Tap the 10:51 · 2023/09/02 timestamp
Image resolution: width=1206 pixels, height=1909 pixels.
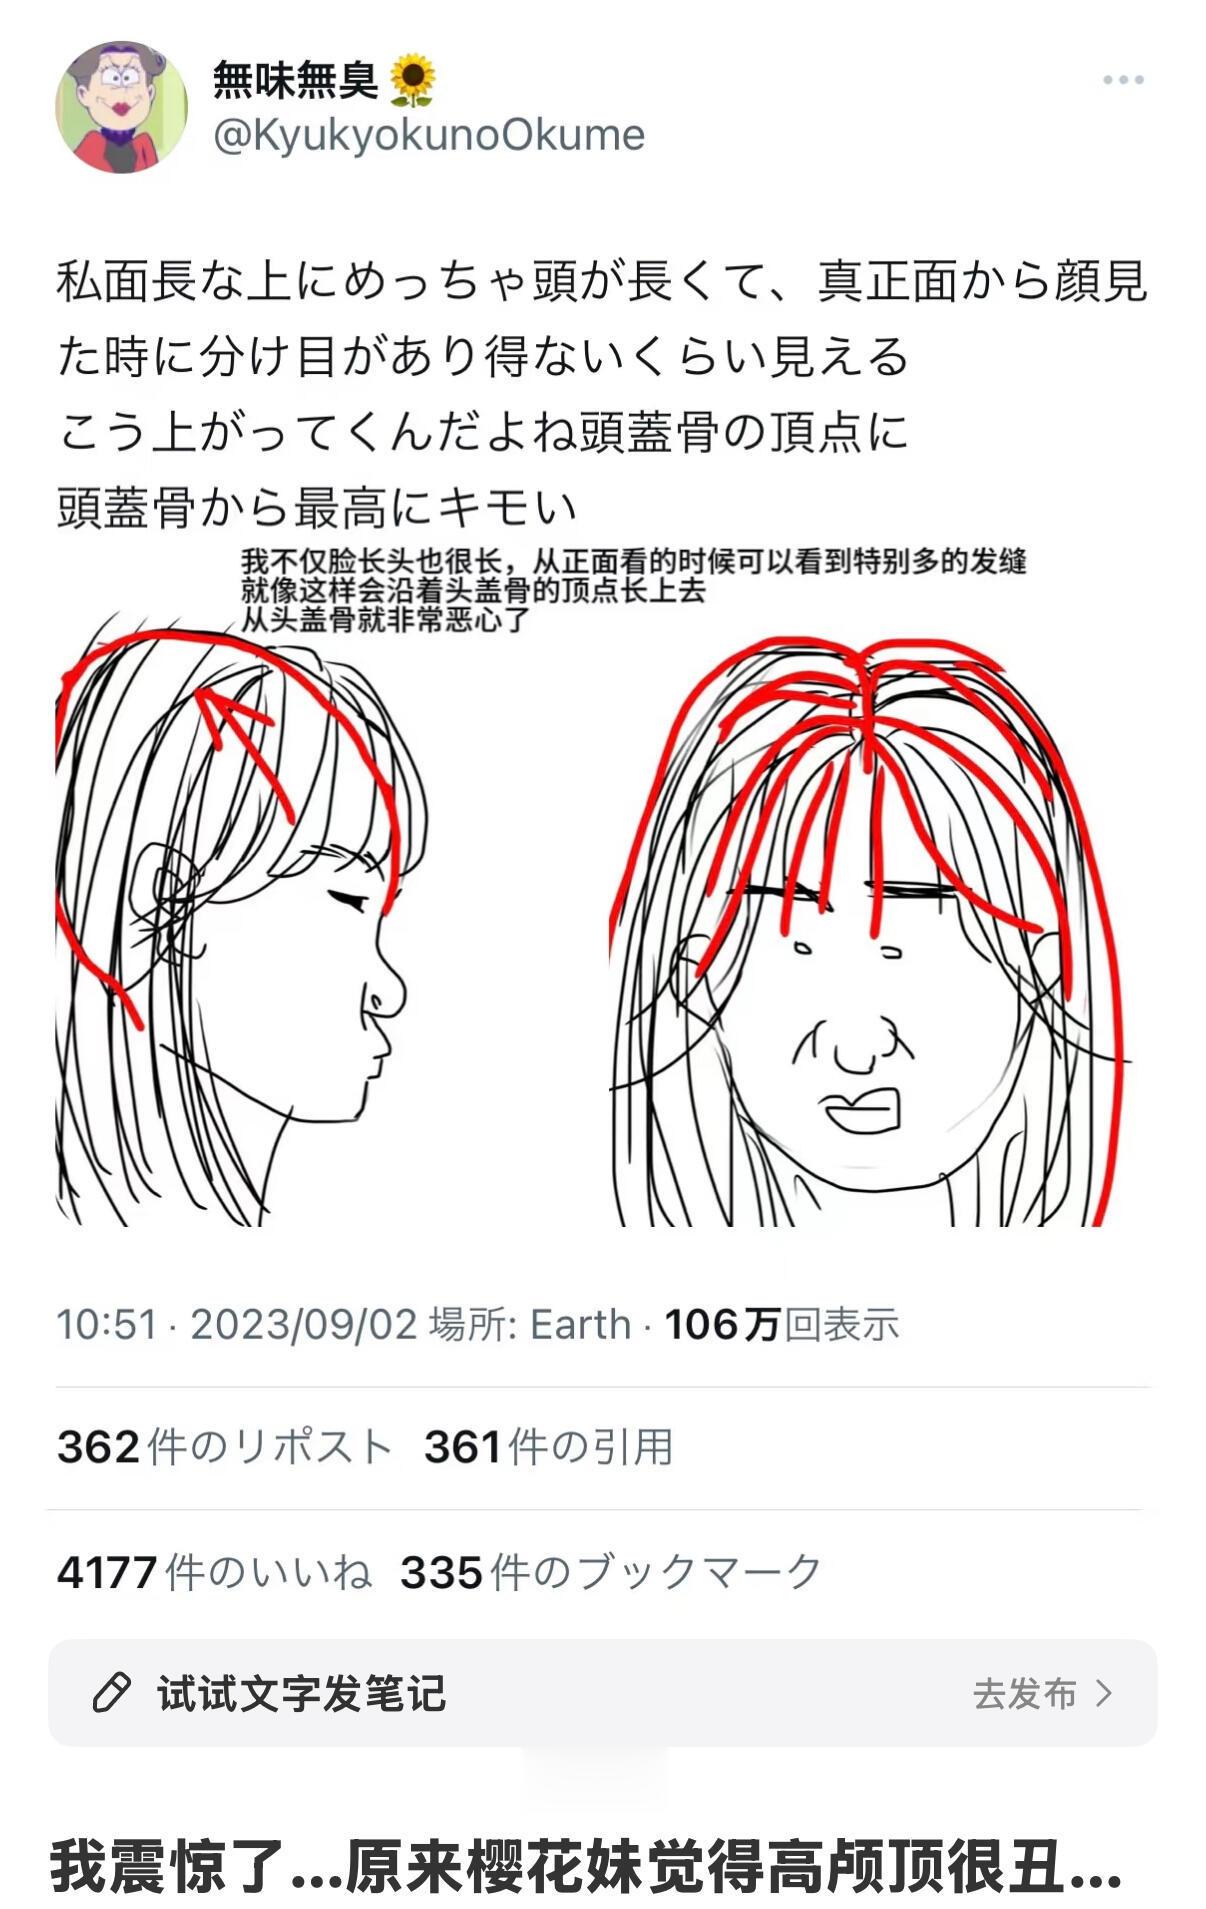click(237, 1324)
